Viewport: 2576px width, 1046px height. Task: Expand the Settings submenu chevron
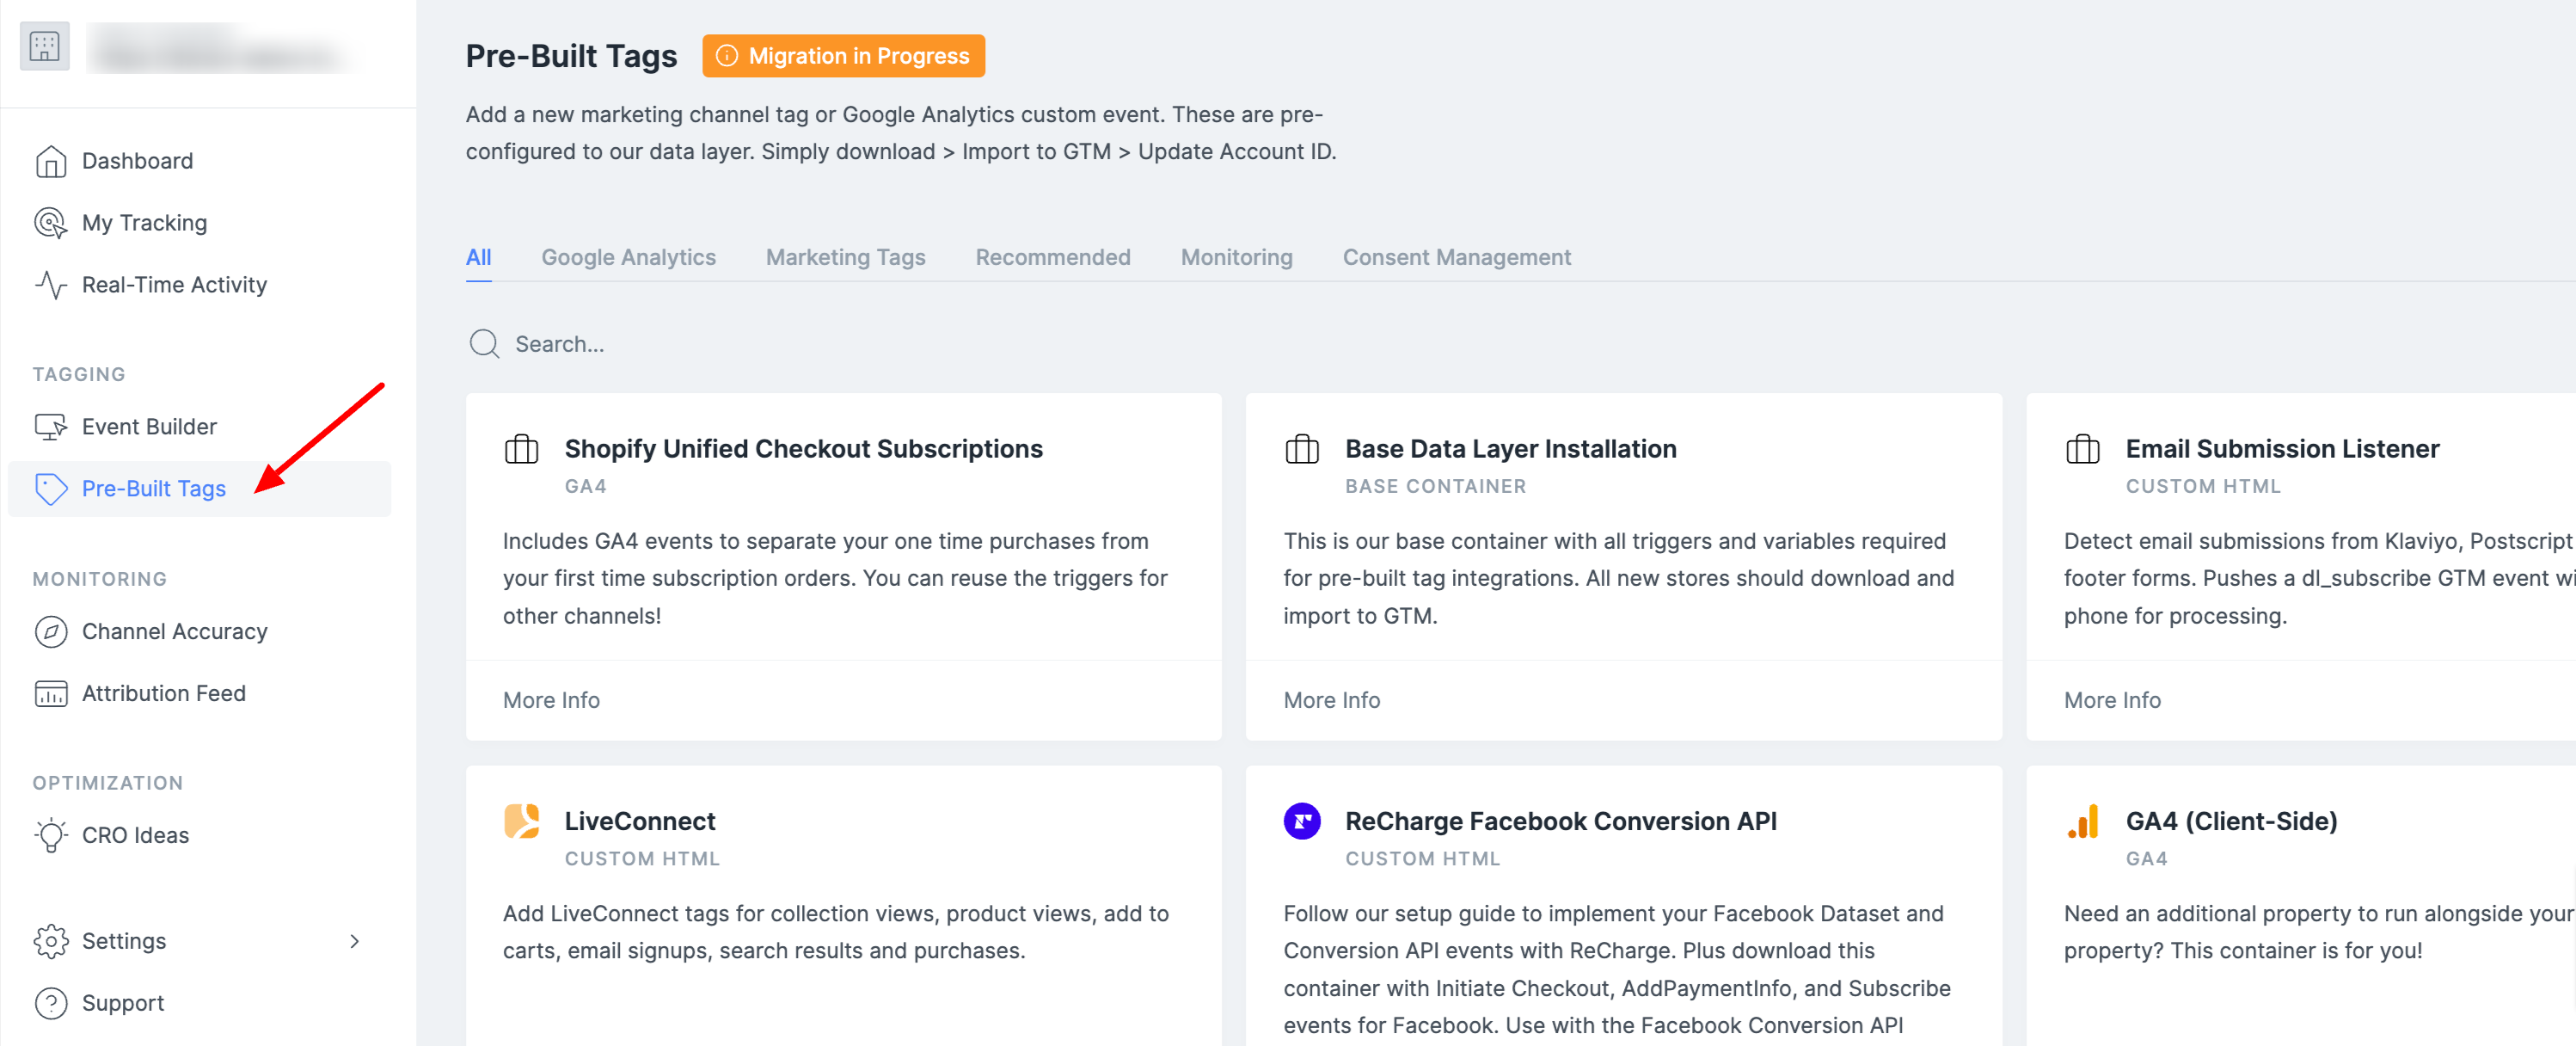coord(354,941)
